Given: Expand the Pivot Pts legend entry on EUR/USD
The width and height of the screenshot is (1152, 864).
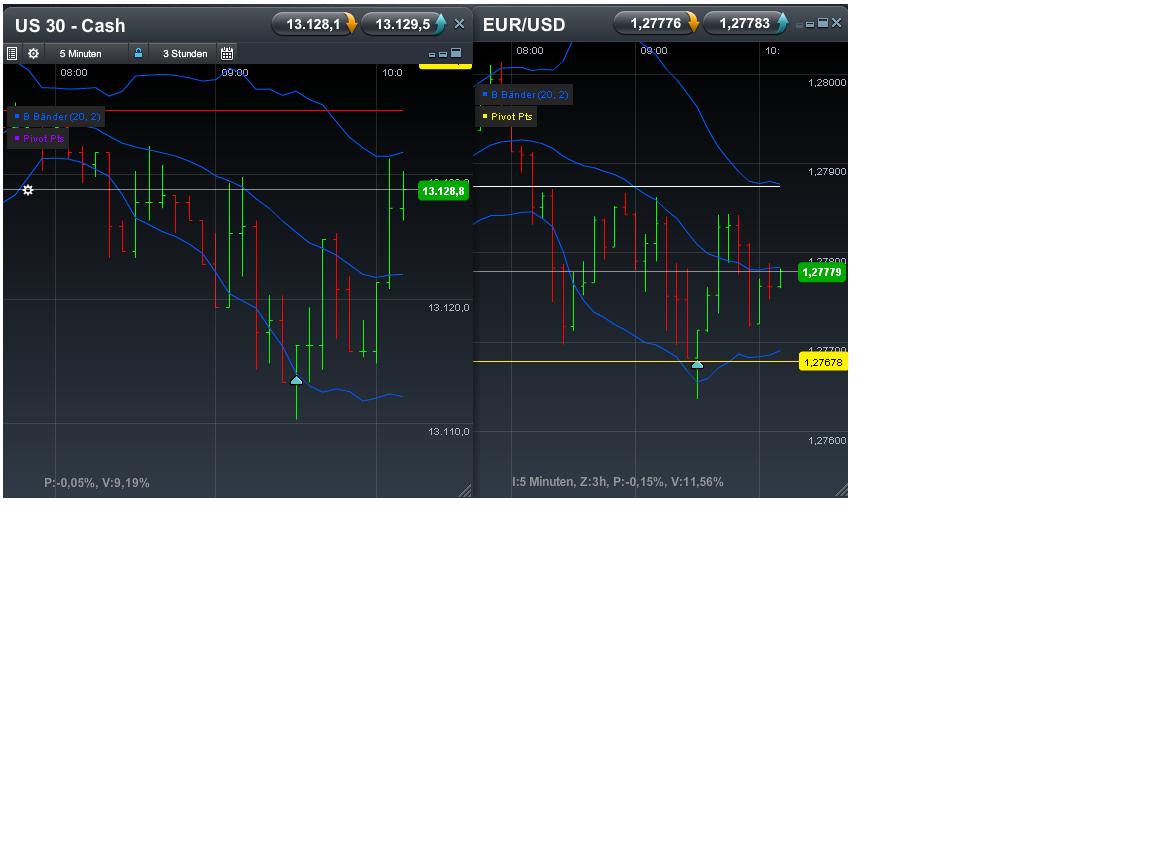Looking at the screenshot, I should point(509,116).
